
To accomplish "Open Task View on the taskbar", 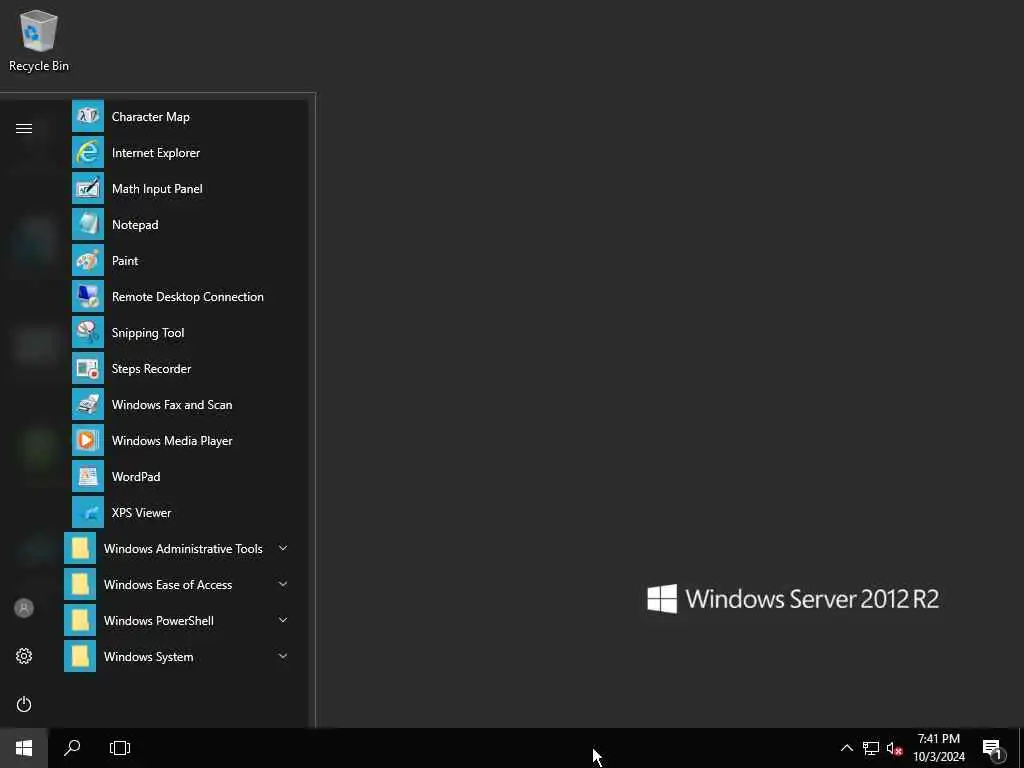I will coord(120,748).
